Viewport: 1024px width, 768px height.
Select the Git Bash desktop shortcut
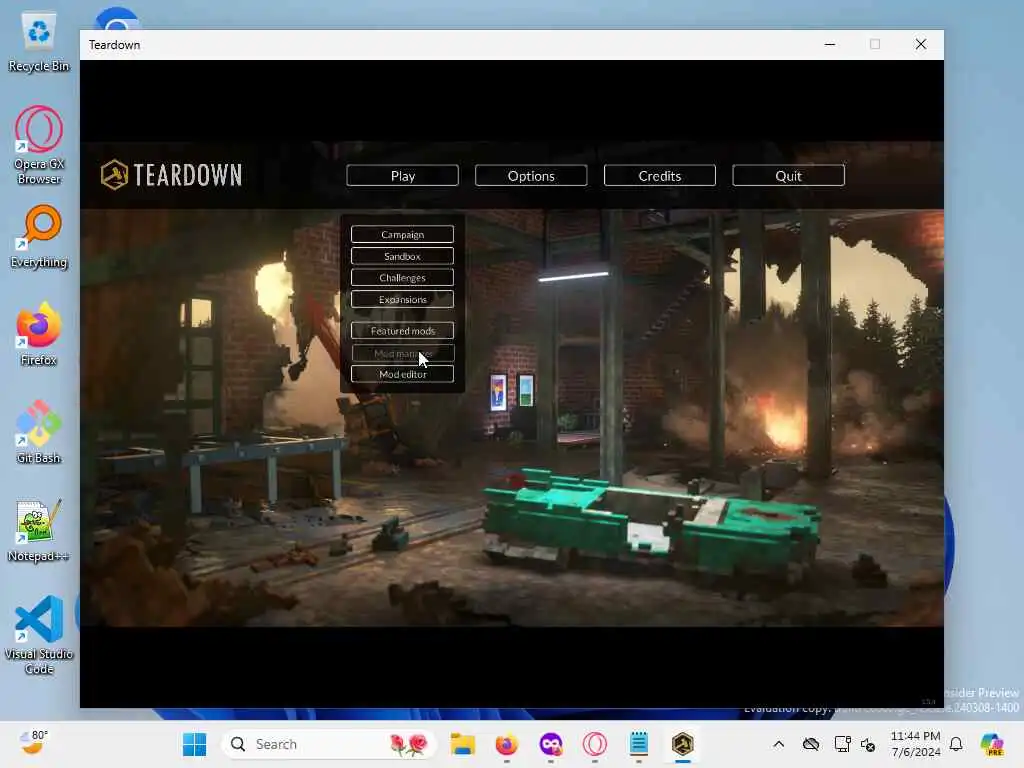pyautogui.click(x=39, y=432)
